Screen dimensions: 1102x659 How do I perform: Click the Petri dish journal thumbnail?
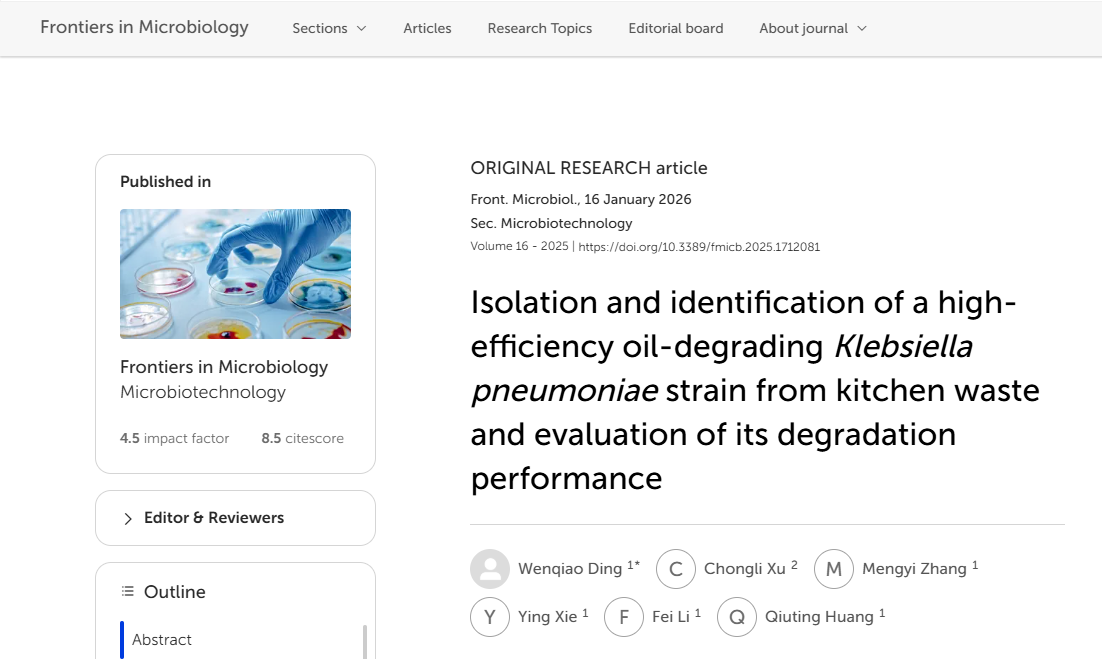(x=235, y=274)
